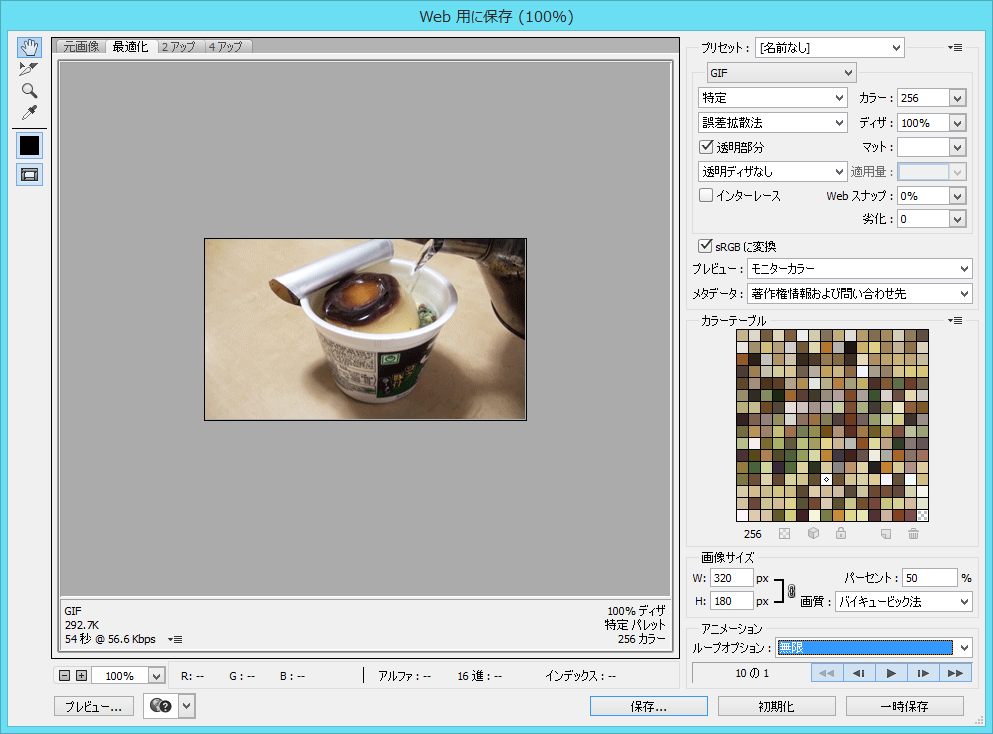This screenshot has width=993, height=734.
Task: Enable the インターレース checkbox
Action: coord(706,195)
